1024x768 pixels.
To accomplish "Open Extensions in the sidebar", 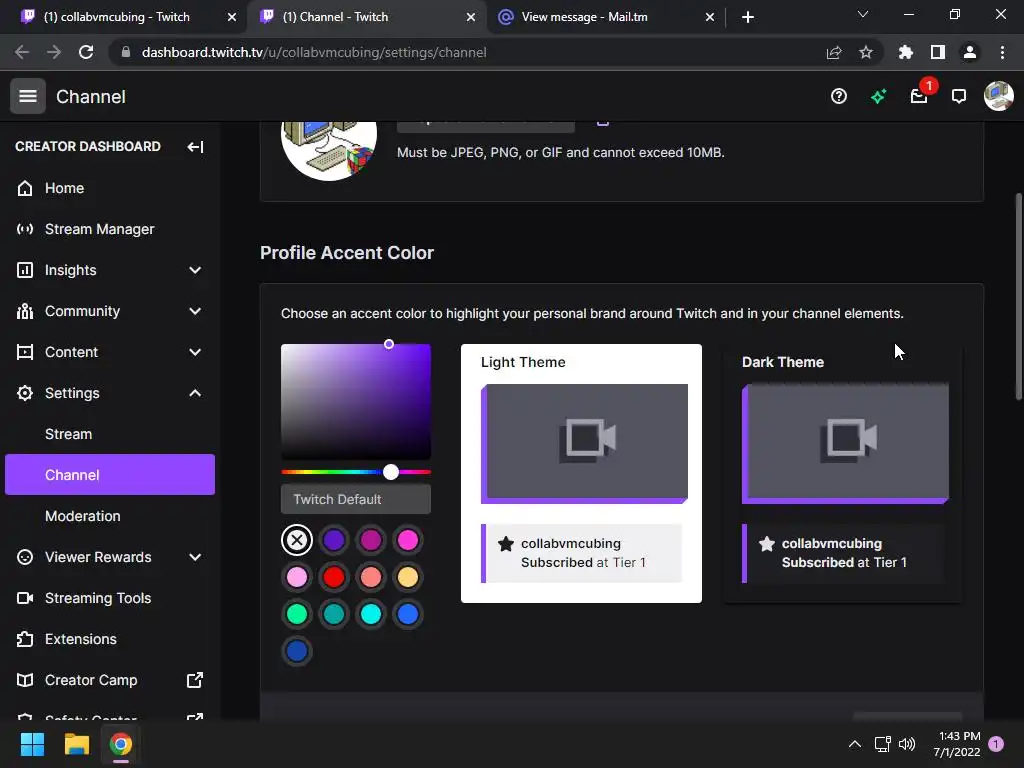I will [x=110, y=639].
